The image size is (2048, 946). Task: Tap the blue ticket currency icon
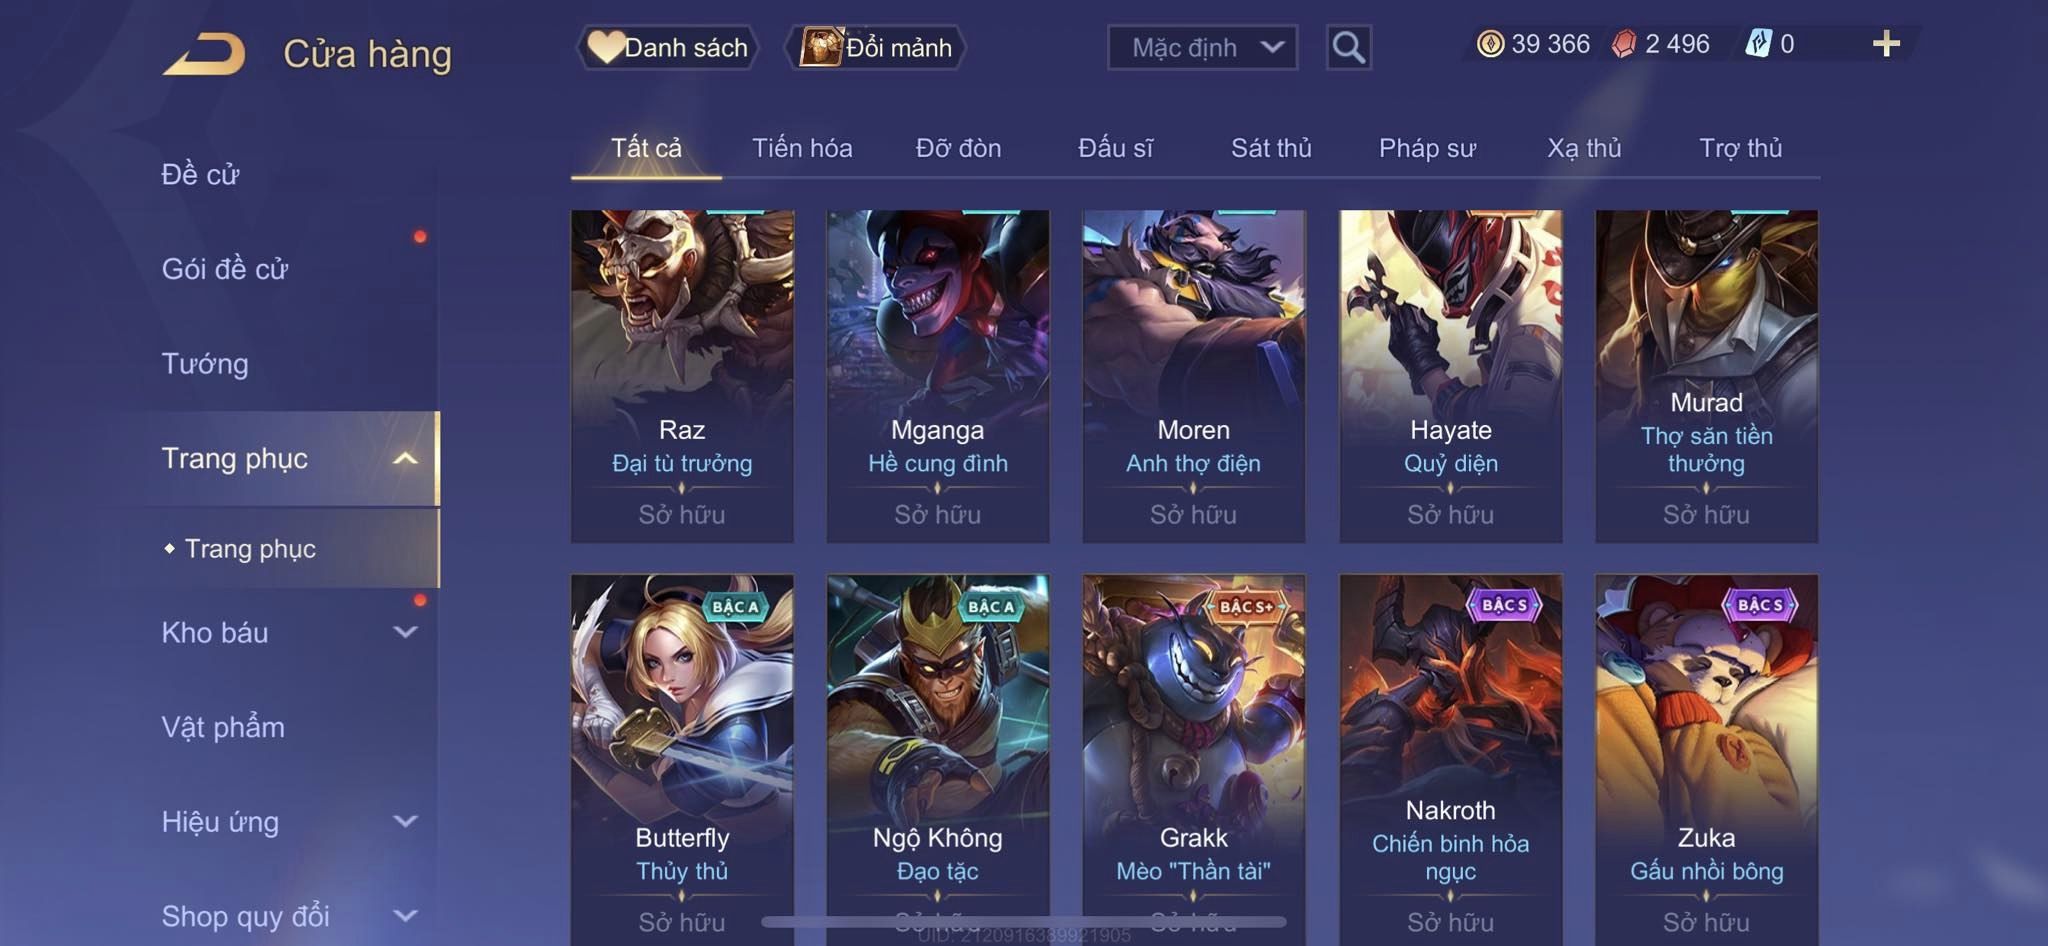pyautogui.click(x=1758, y=44)
